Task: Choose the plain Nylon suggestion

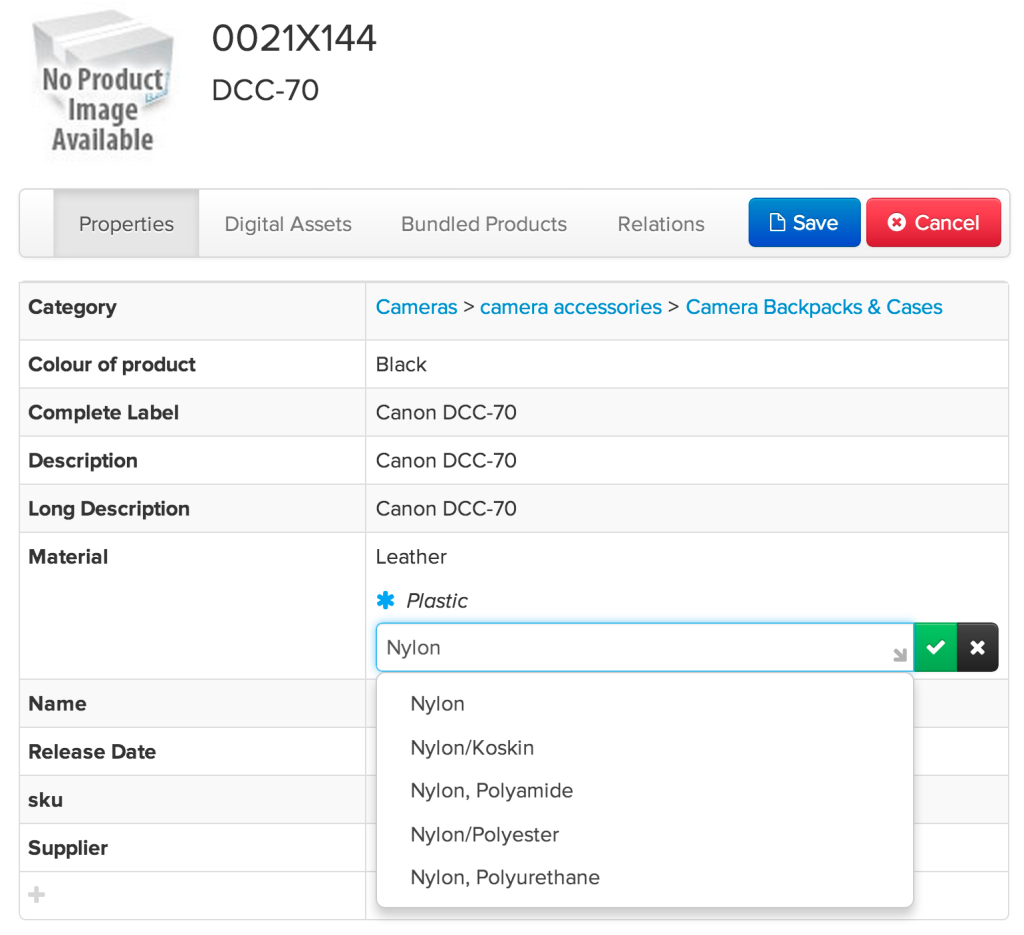Action: click(x=438, y=704)
